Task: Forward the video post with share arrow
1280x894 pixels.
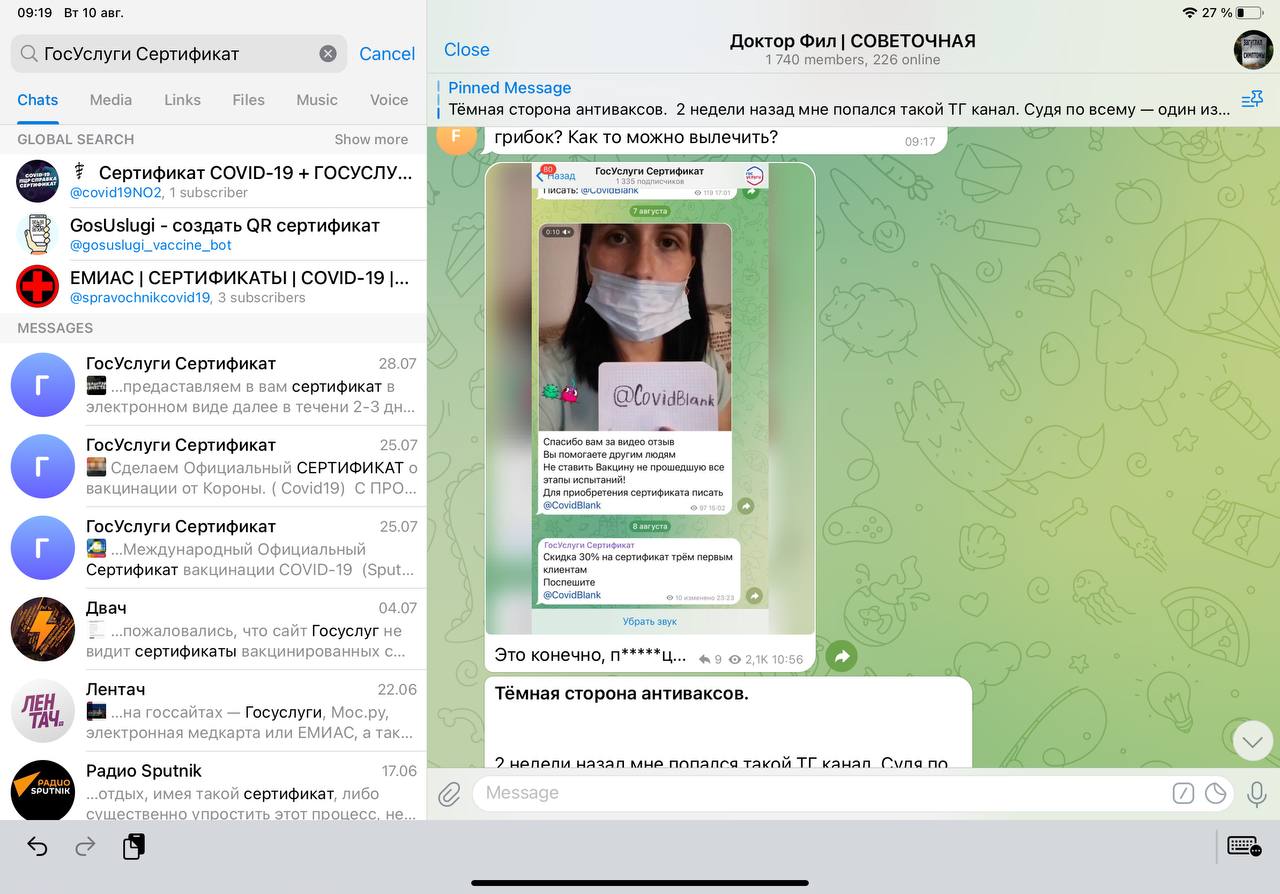Action: point(842,657)
